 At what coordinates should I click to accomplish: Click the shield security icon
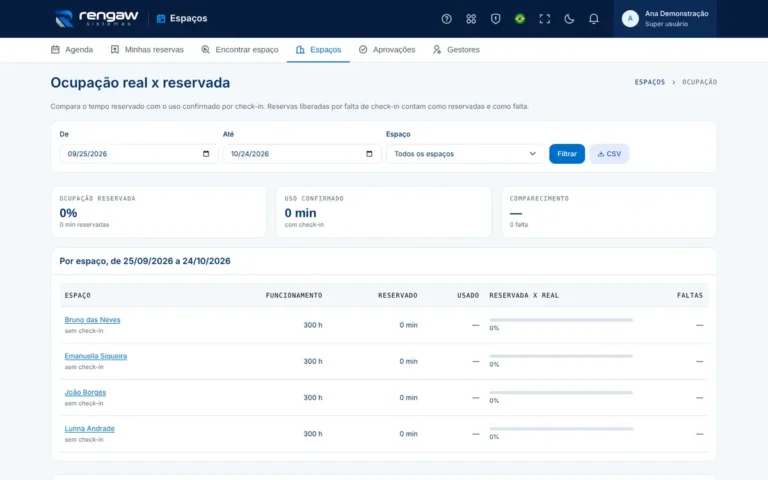tap(495, 19)
